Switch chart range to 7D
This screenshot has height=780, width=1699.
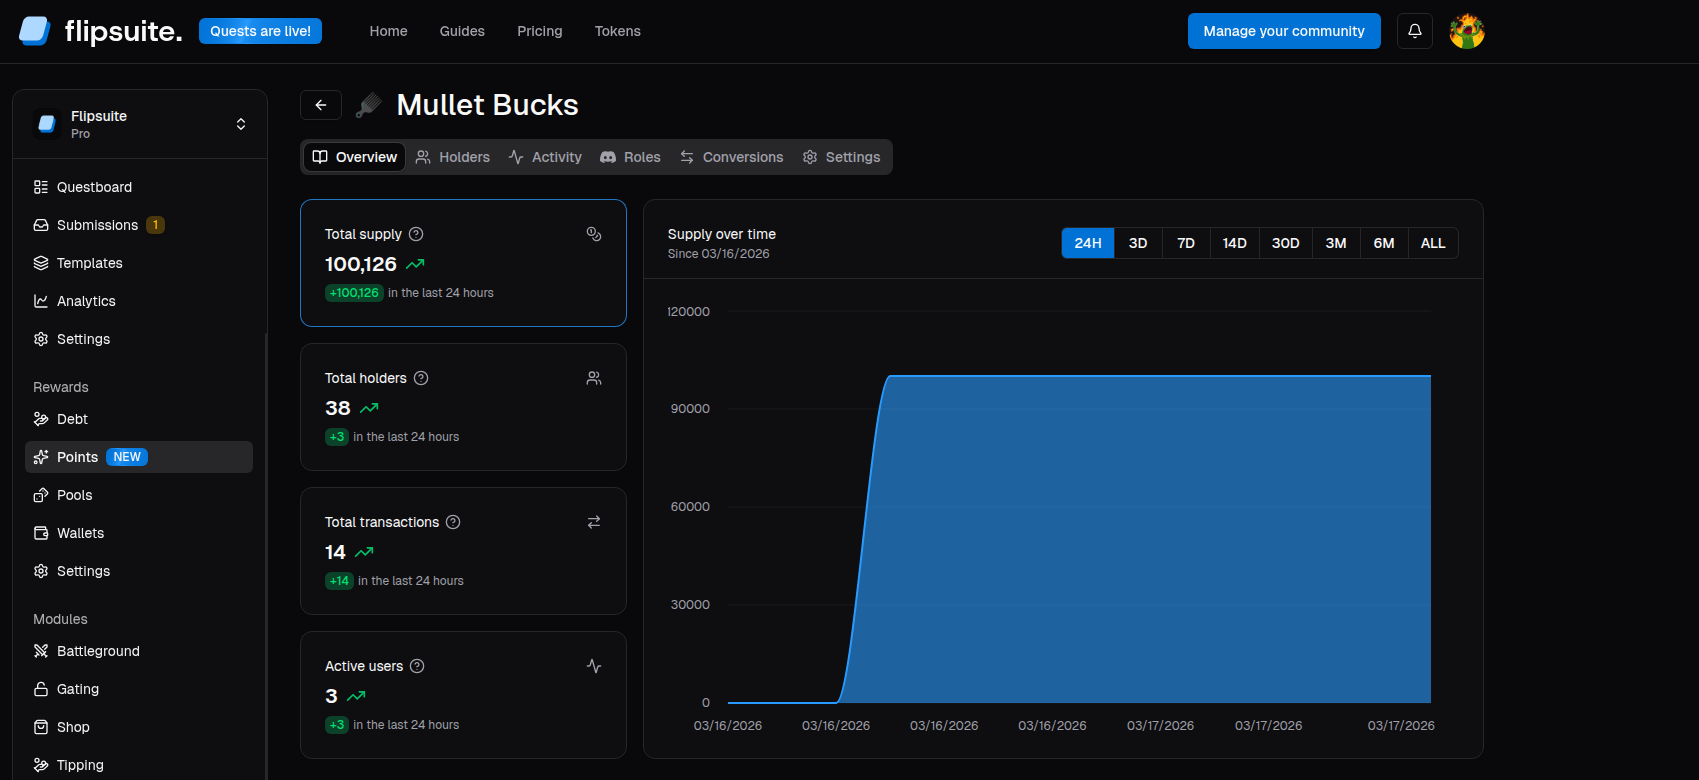point(1185,243)
